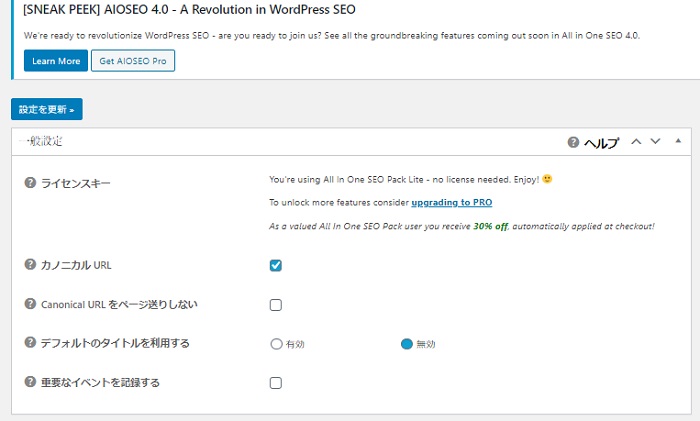
Task: Move 一般設定 panel down with chevron
Action: tap(655, 142)
